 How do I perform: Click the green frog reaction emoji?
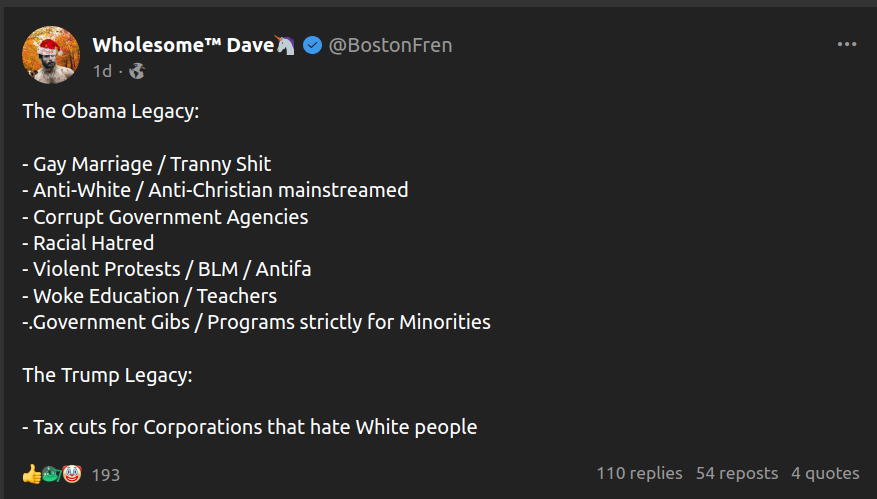tap(51, 474)
